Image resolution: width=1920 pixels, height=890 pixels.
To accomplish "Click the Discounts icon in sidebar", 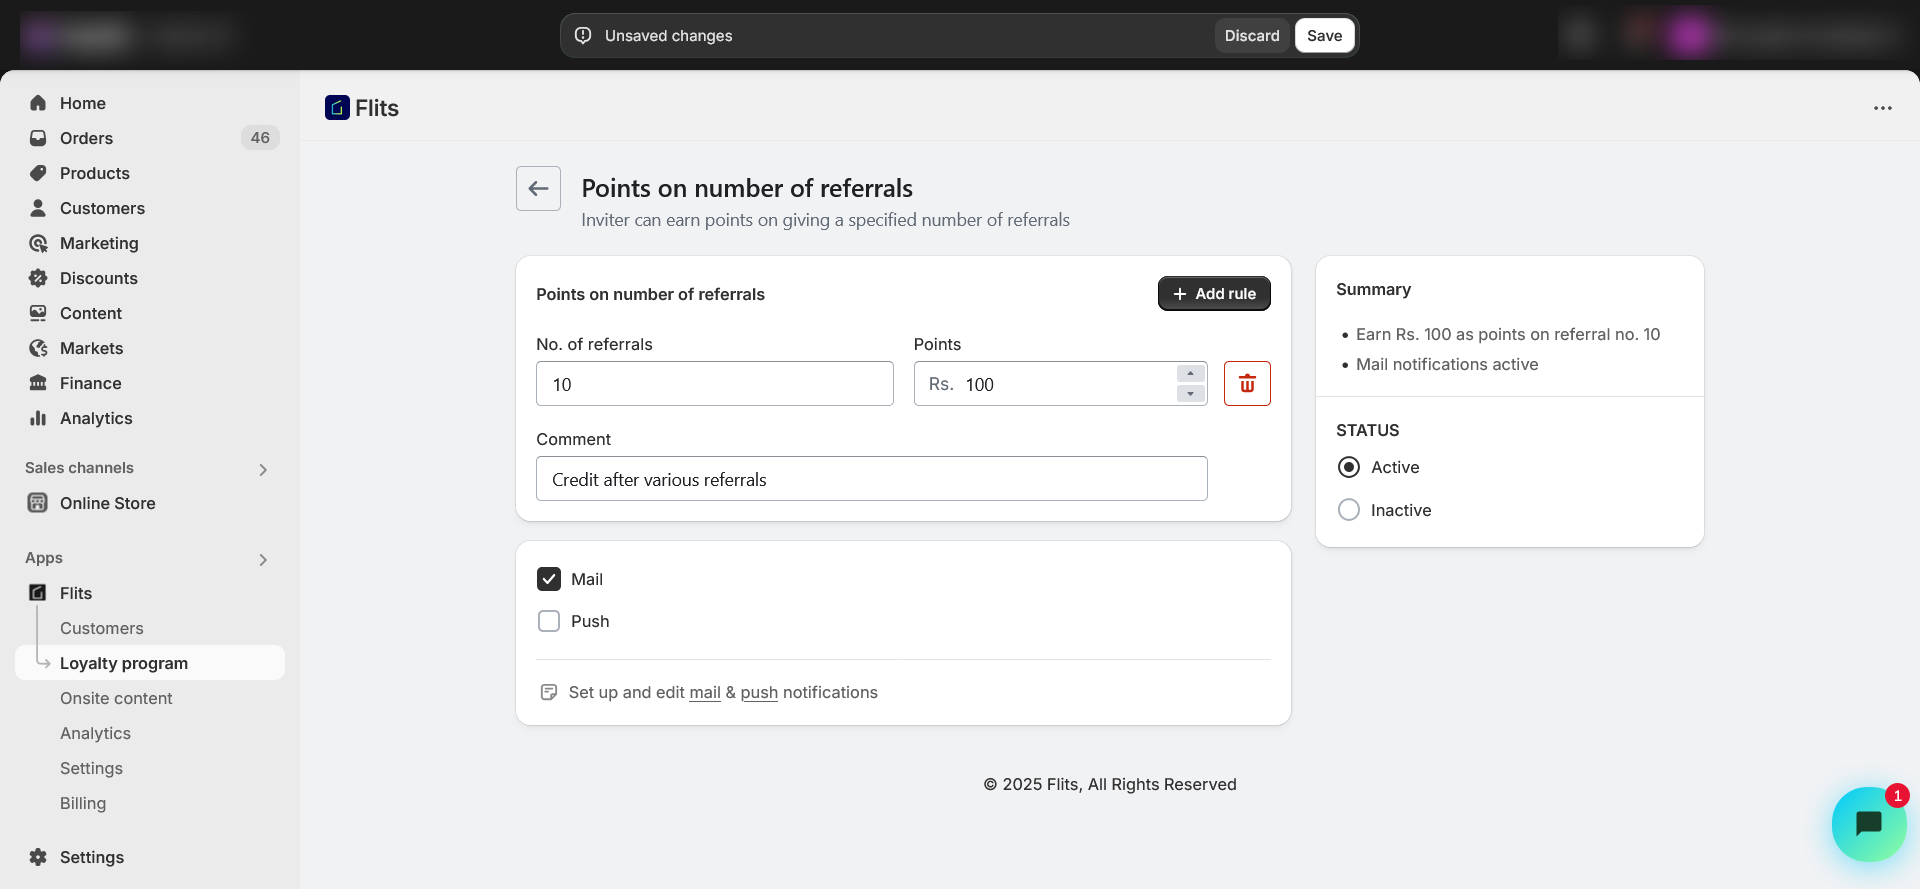I will click(x=38, y=278).
